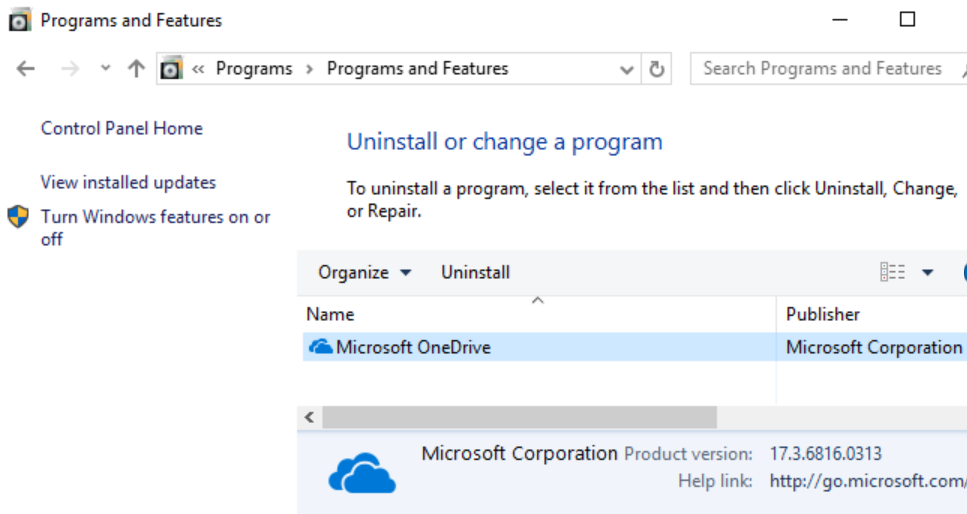
Task: Open the recent locations dropdown
Action: point(105,69)
